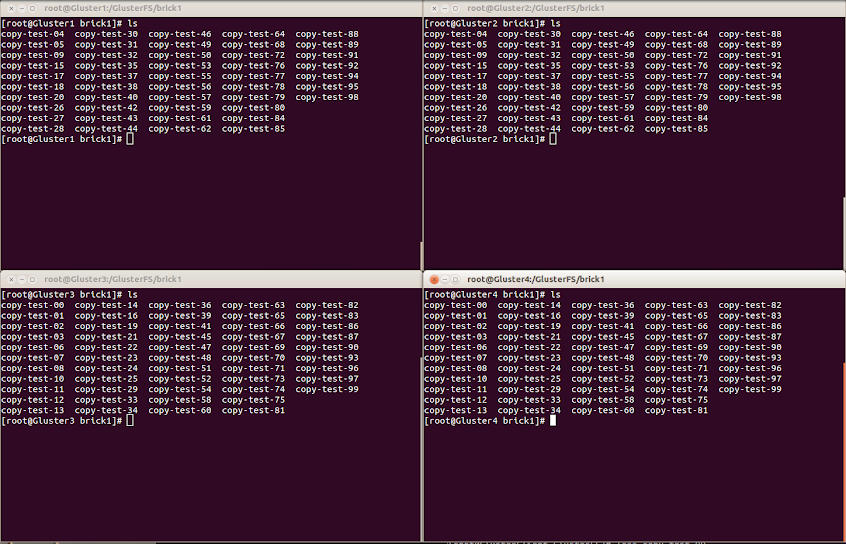Select copy-test-36 in Gluster4 terminal
The image size is (846, 544).
coord(603,306)
